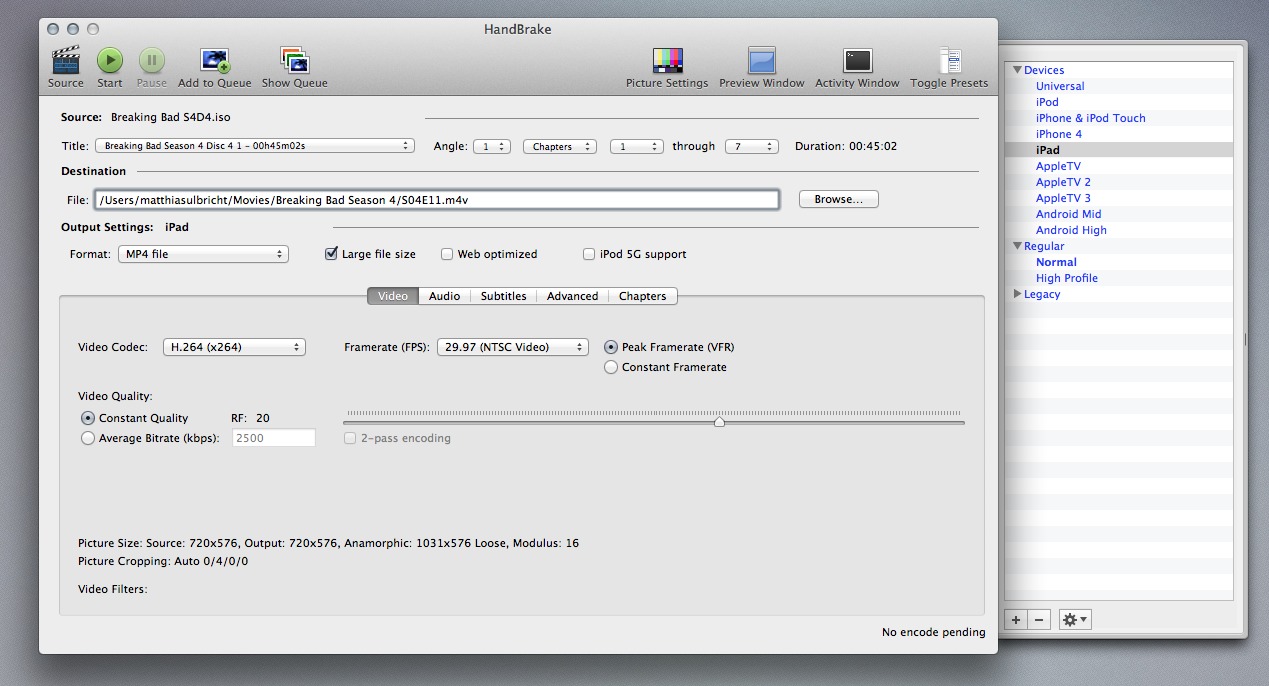Collapse the Devices preset group
The height and width of the screenshot is (686, 1269).
1018,70
